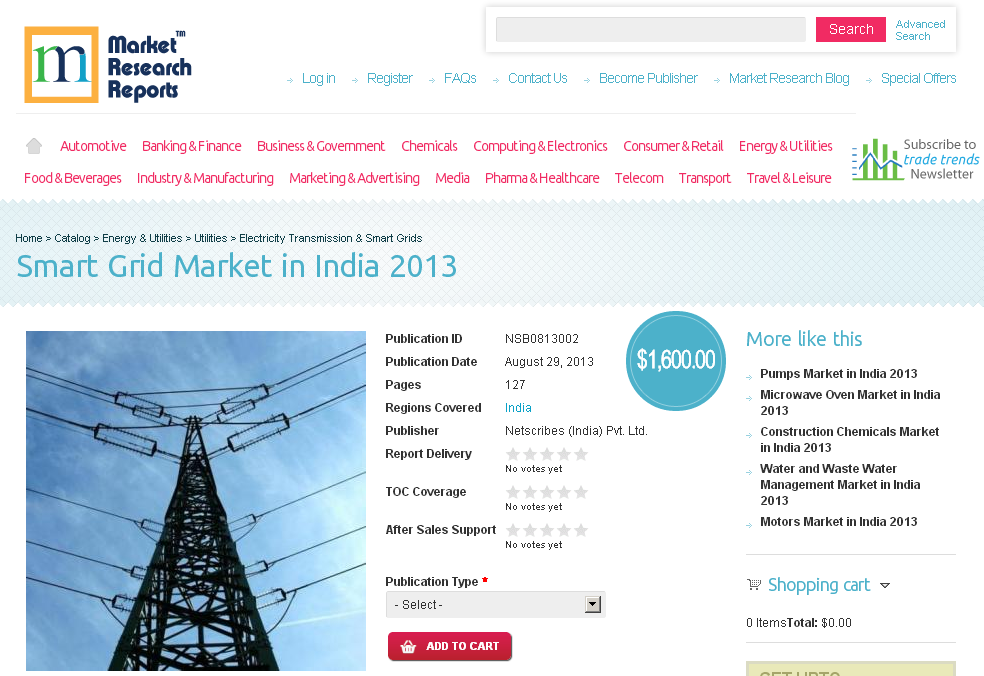Image resolution: width=984 pixels, height=676 pixels.
Task: Click the shopping cart icon
Action: coord(754,584)
